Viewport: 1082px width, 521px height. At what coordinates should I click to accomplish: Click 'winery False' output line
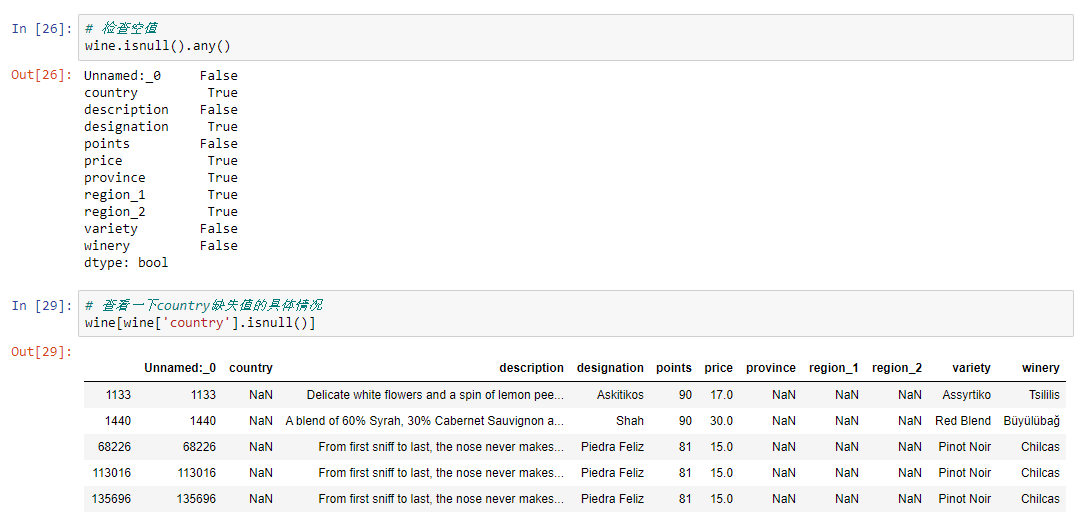click(x=161, y=245)
